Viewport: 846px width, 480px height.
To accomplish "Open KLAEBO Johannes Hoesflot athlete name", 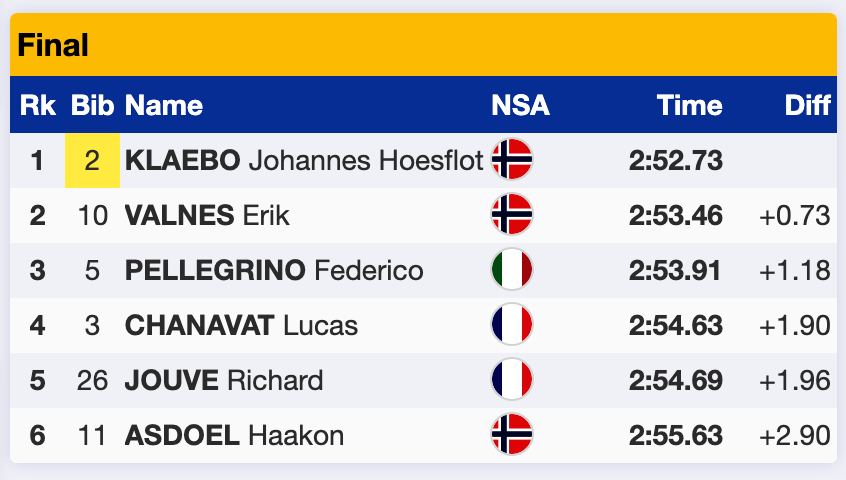I will pos(304,160).
